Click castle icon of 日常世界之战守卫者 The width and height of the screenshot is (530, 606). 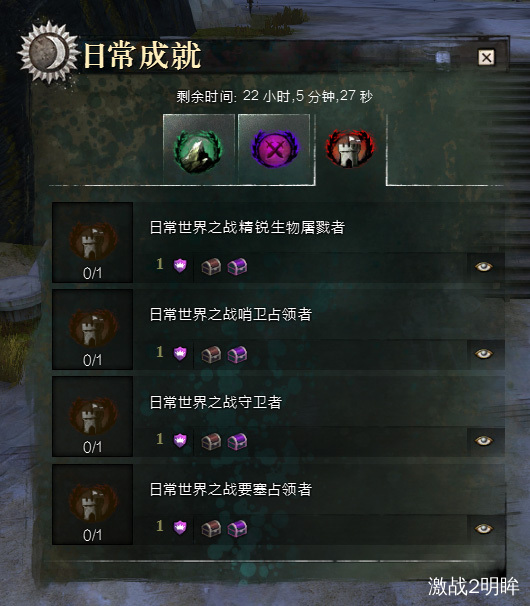[93, 415]
